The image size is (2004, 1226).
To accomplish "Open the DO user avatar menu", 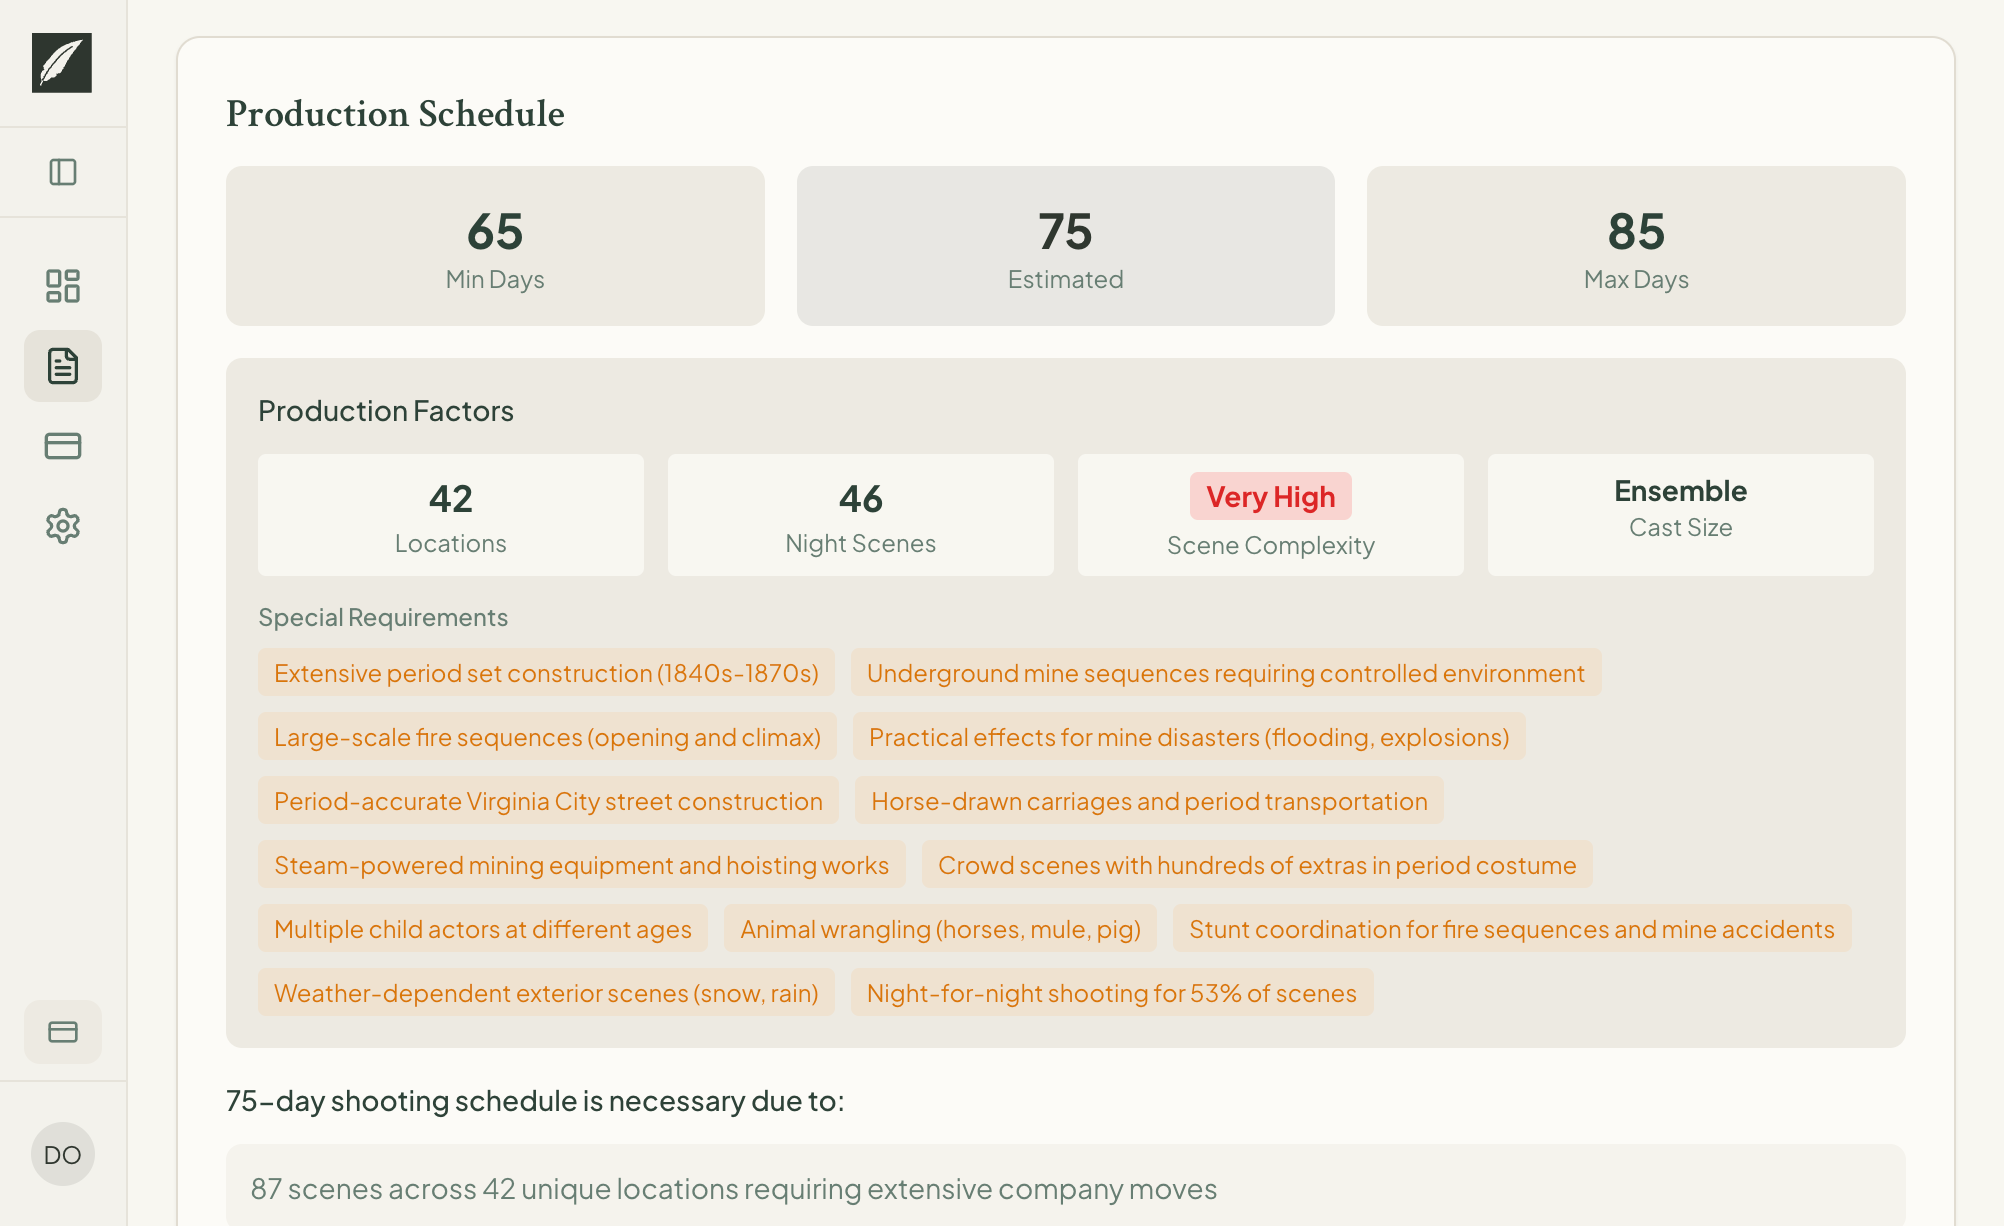I will (x=62, y=1154).
